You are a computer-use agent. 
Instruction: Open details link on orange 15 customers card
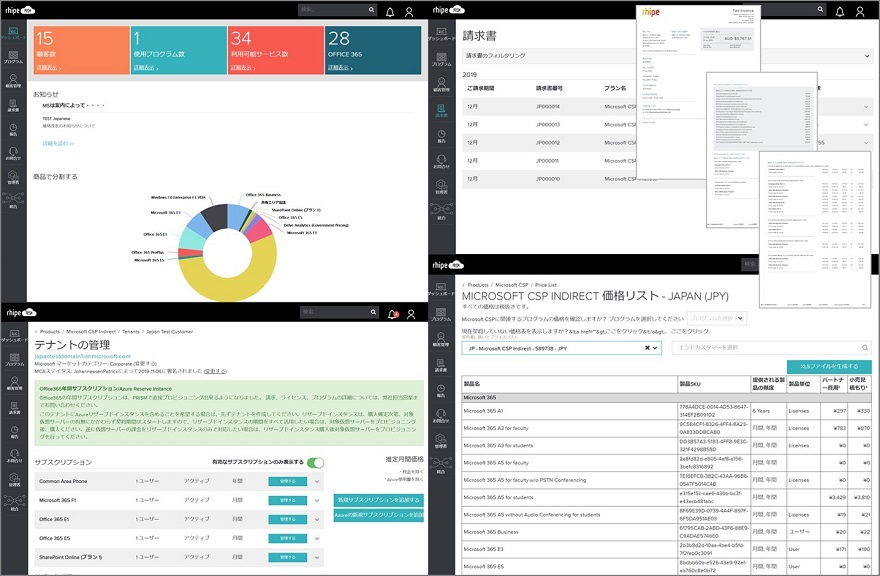48,68
